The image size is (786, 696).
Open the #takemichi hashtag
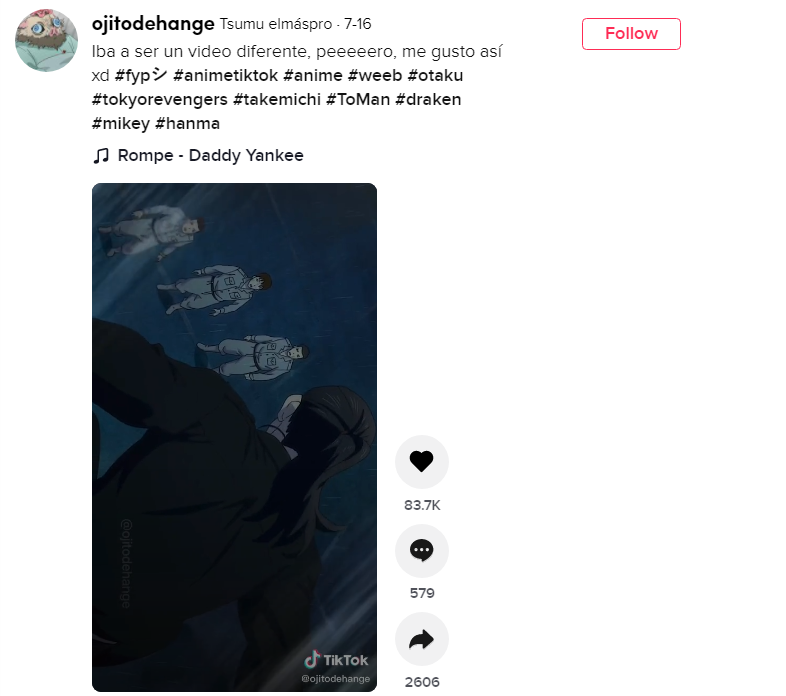tap(277, 99)
